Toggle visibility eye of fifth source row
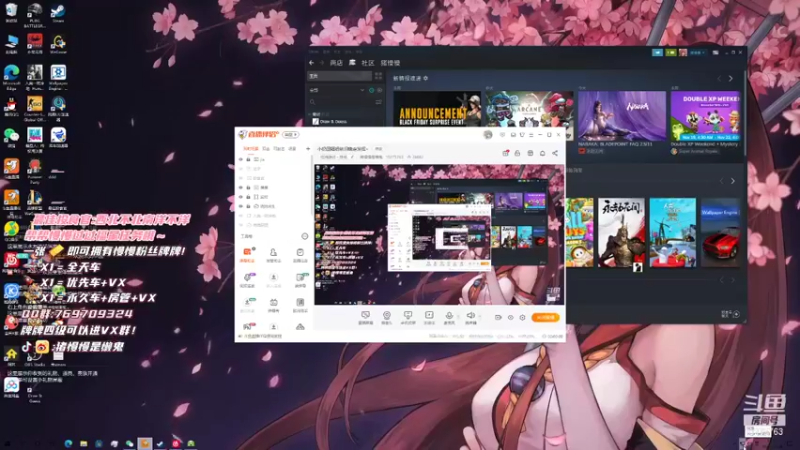Screen dimensions: 800x450 (x=241, y=197)
